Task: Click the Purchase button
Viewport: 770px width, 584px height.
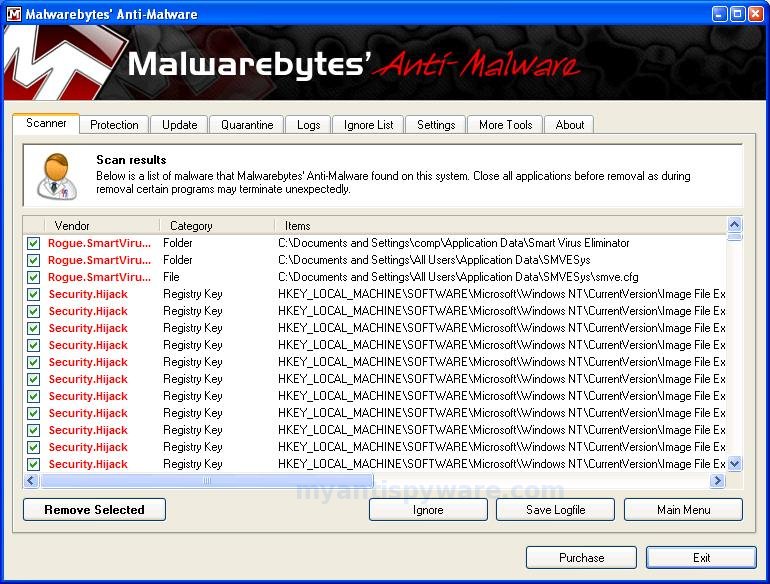Action: click(x=581, y=557)
